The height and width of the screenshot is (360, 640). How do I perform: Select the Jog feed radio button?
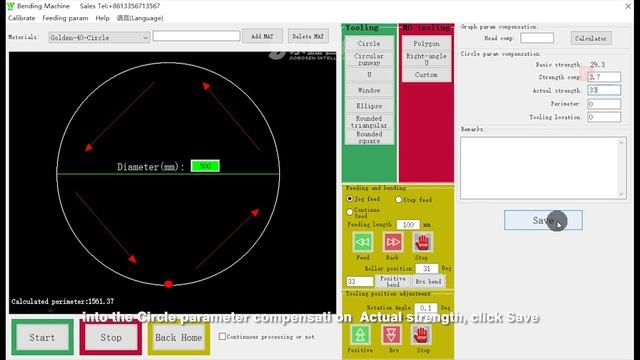pyautogui.click(x=350, y=199)
